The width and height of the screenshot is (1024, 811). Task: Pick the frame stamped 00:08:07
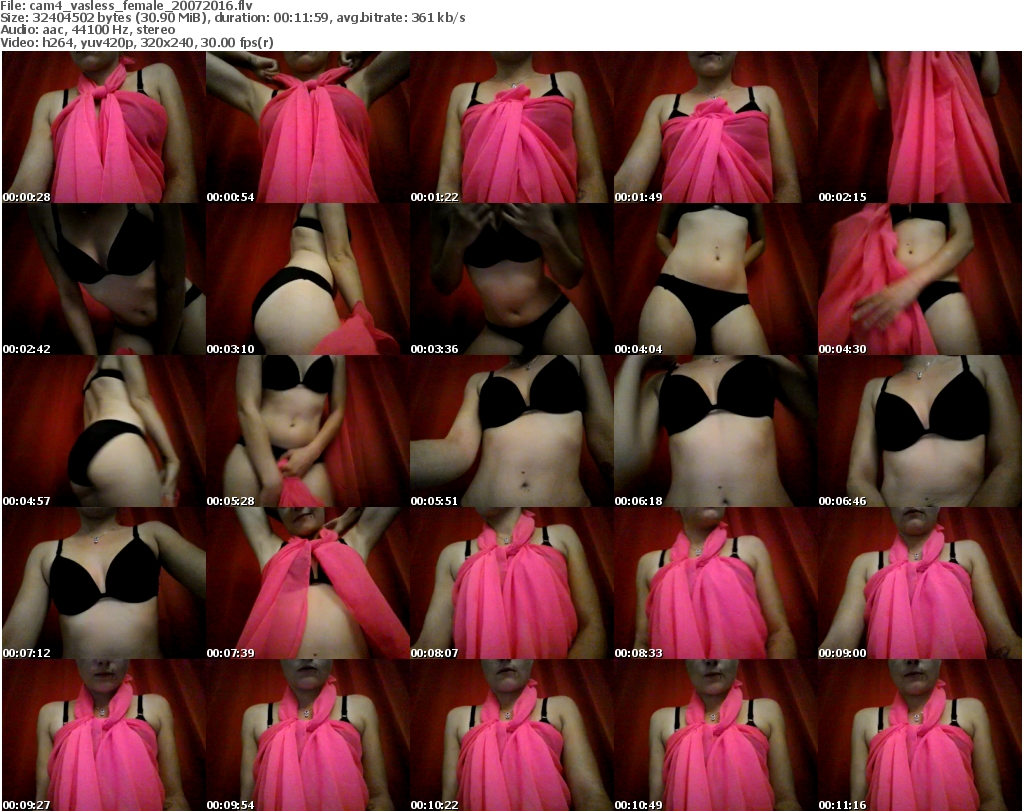pyautogui.click(x=511, y=583)
